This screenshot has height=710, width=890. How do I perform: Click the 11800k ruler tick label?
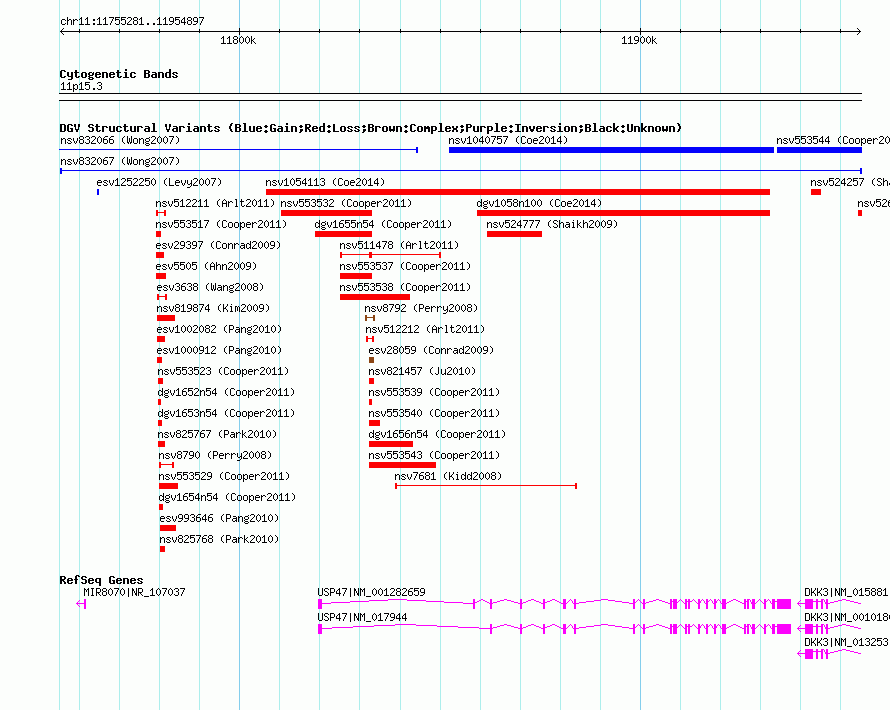pyautogui.click(x=238, y=40)
